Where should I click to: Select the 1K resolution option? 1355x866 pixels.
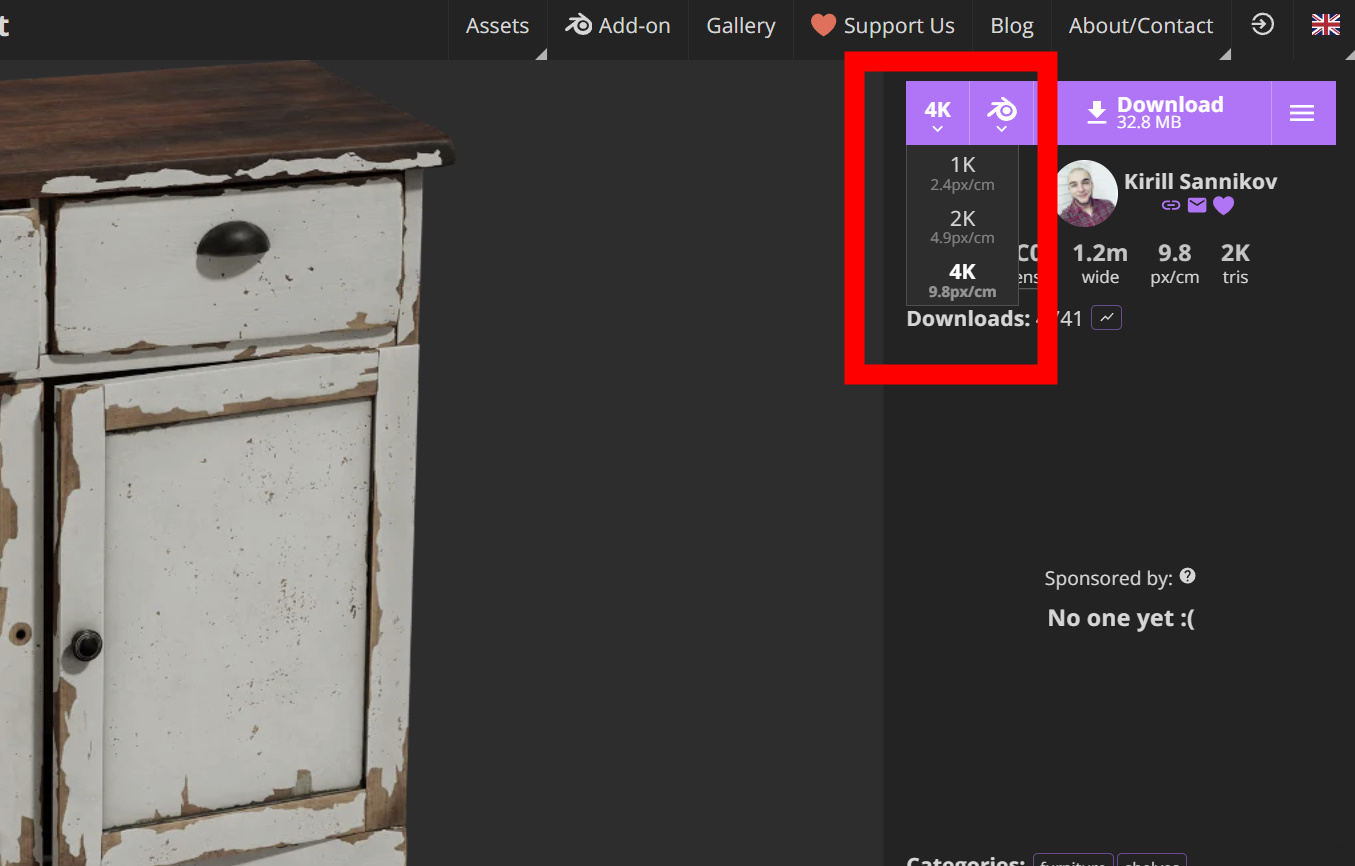962,173
